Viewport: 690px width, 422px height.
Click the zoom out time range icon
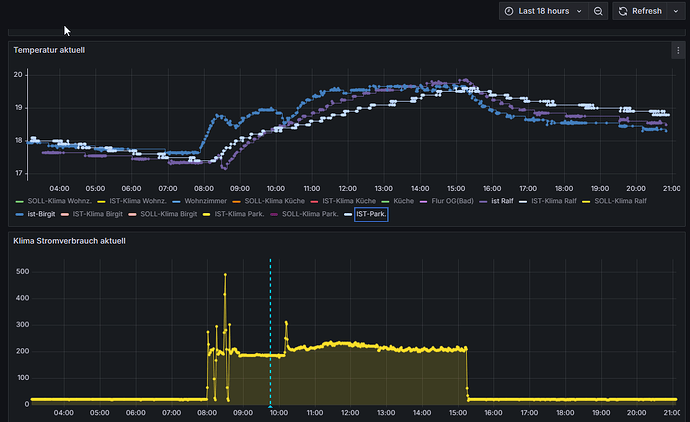(598, 11)
